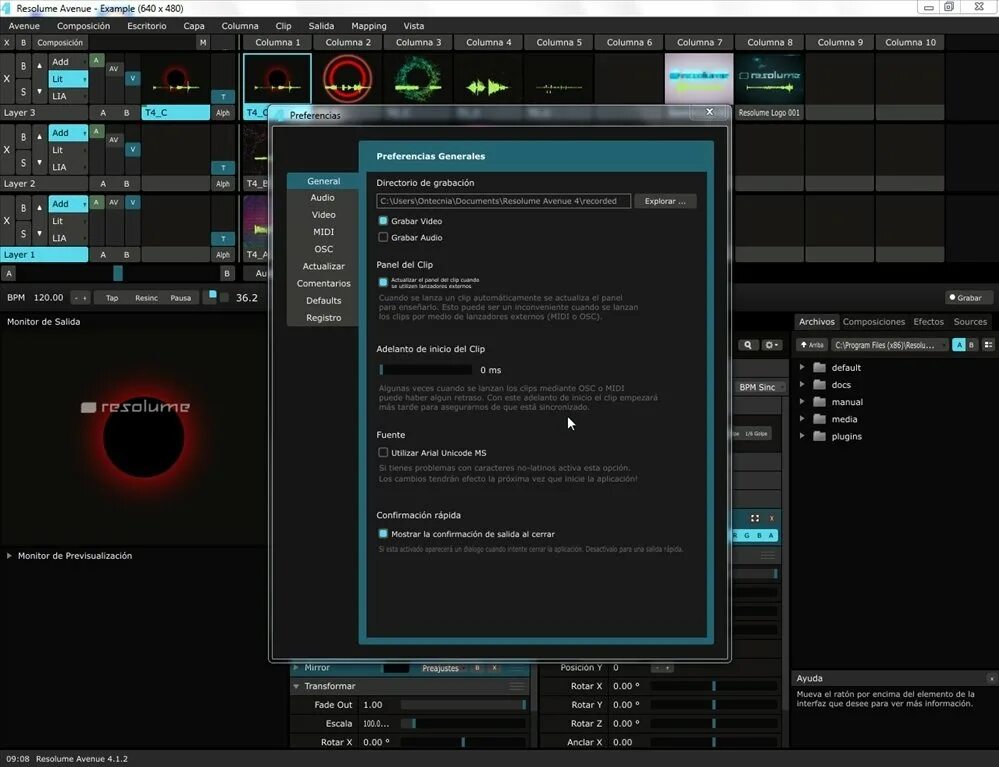The width and height of the screenshot is (999, 767).
Task: Select the B browser toggle in Archivos
Action: pyautogui.click(x=972, y=345)
